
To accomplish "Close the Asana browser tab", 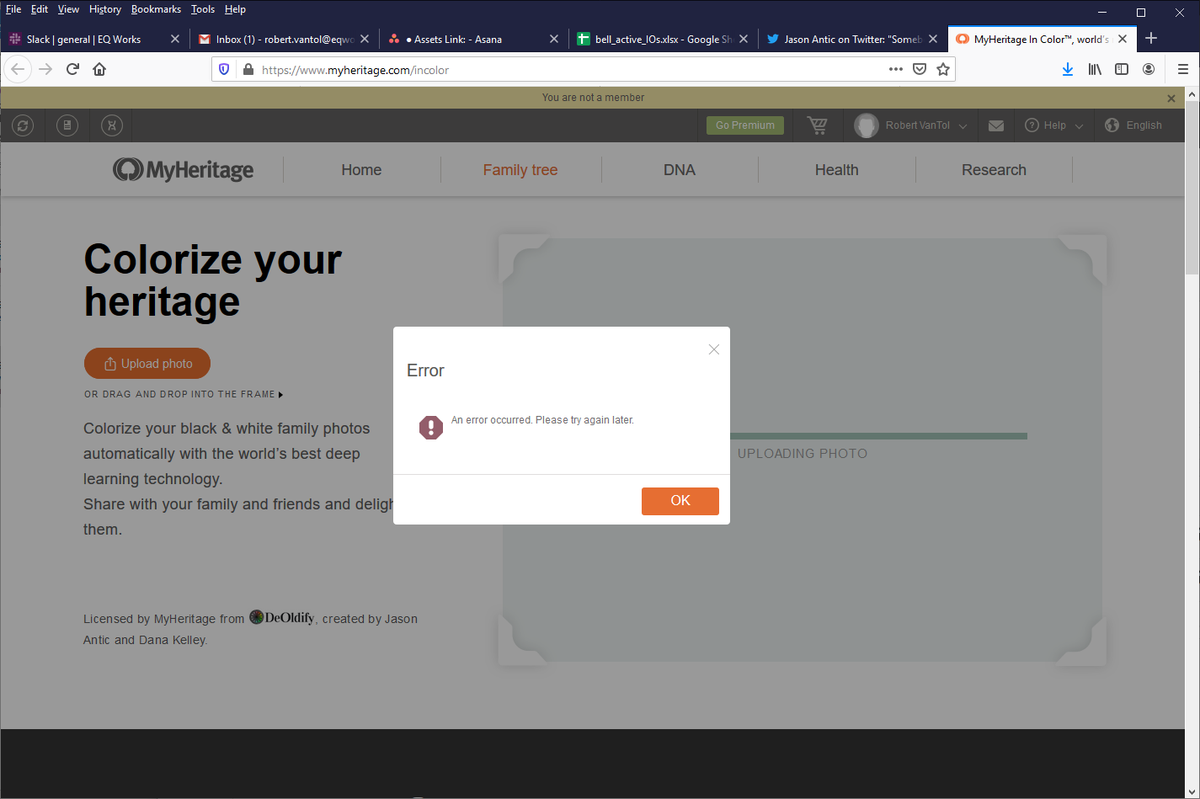I will coord(553,39).
